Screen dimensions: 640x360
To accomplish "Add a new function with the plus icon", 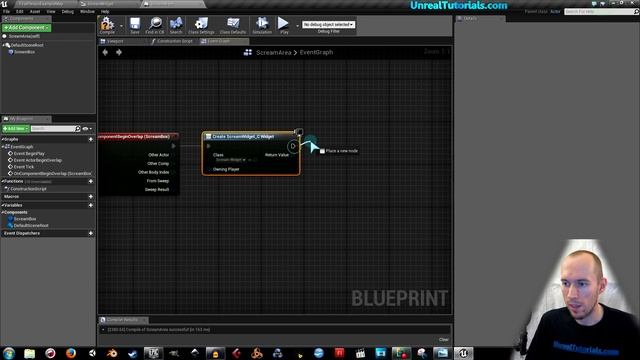I will pyautogui.click(x=91, y=181).
